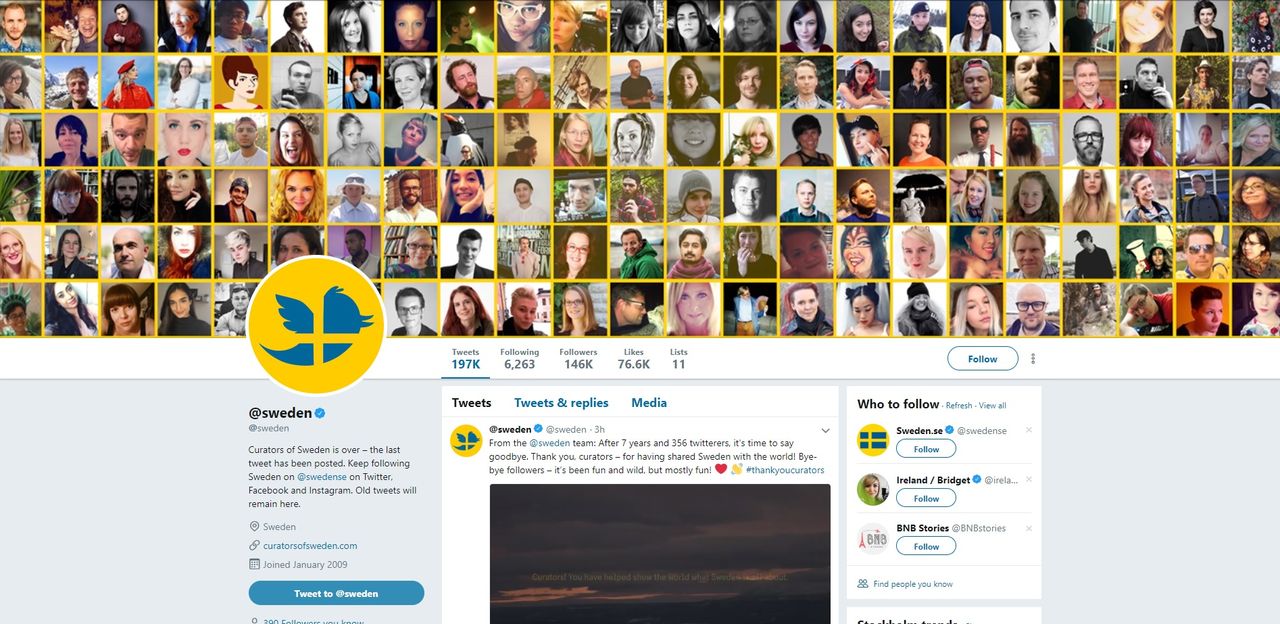Click the Tweet to @sweden button

336,593
